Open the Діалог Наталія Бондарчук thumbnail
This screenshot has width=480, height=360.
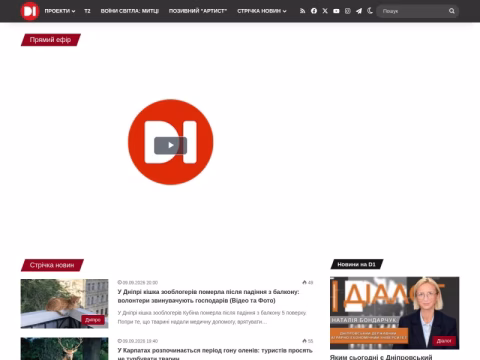tap(395, 313)
